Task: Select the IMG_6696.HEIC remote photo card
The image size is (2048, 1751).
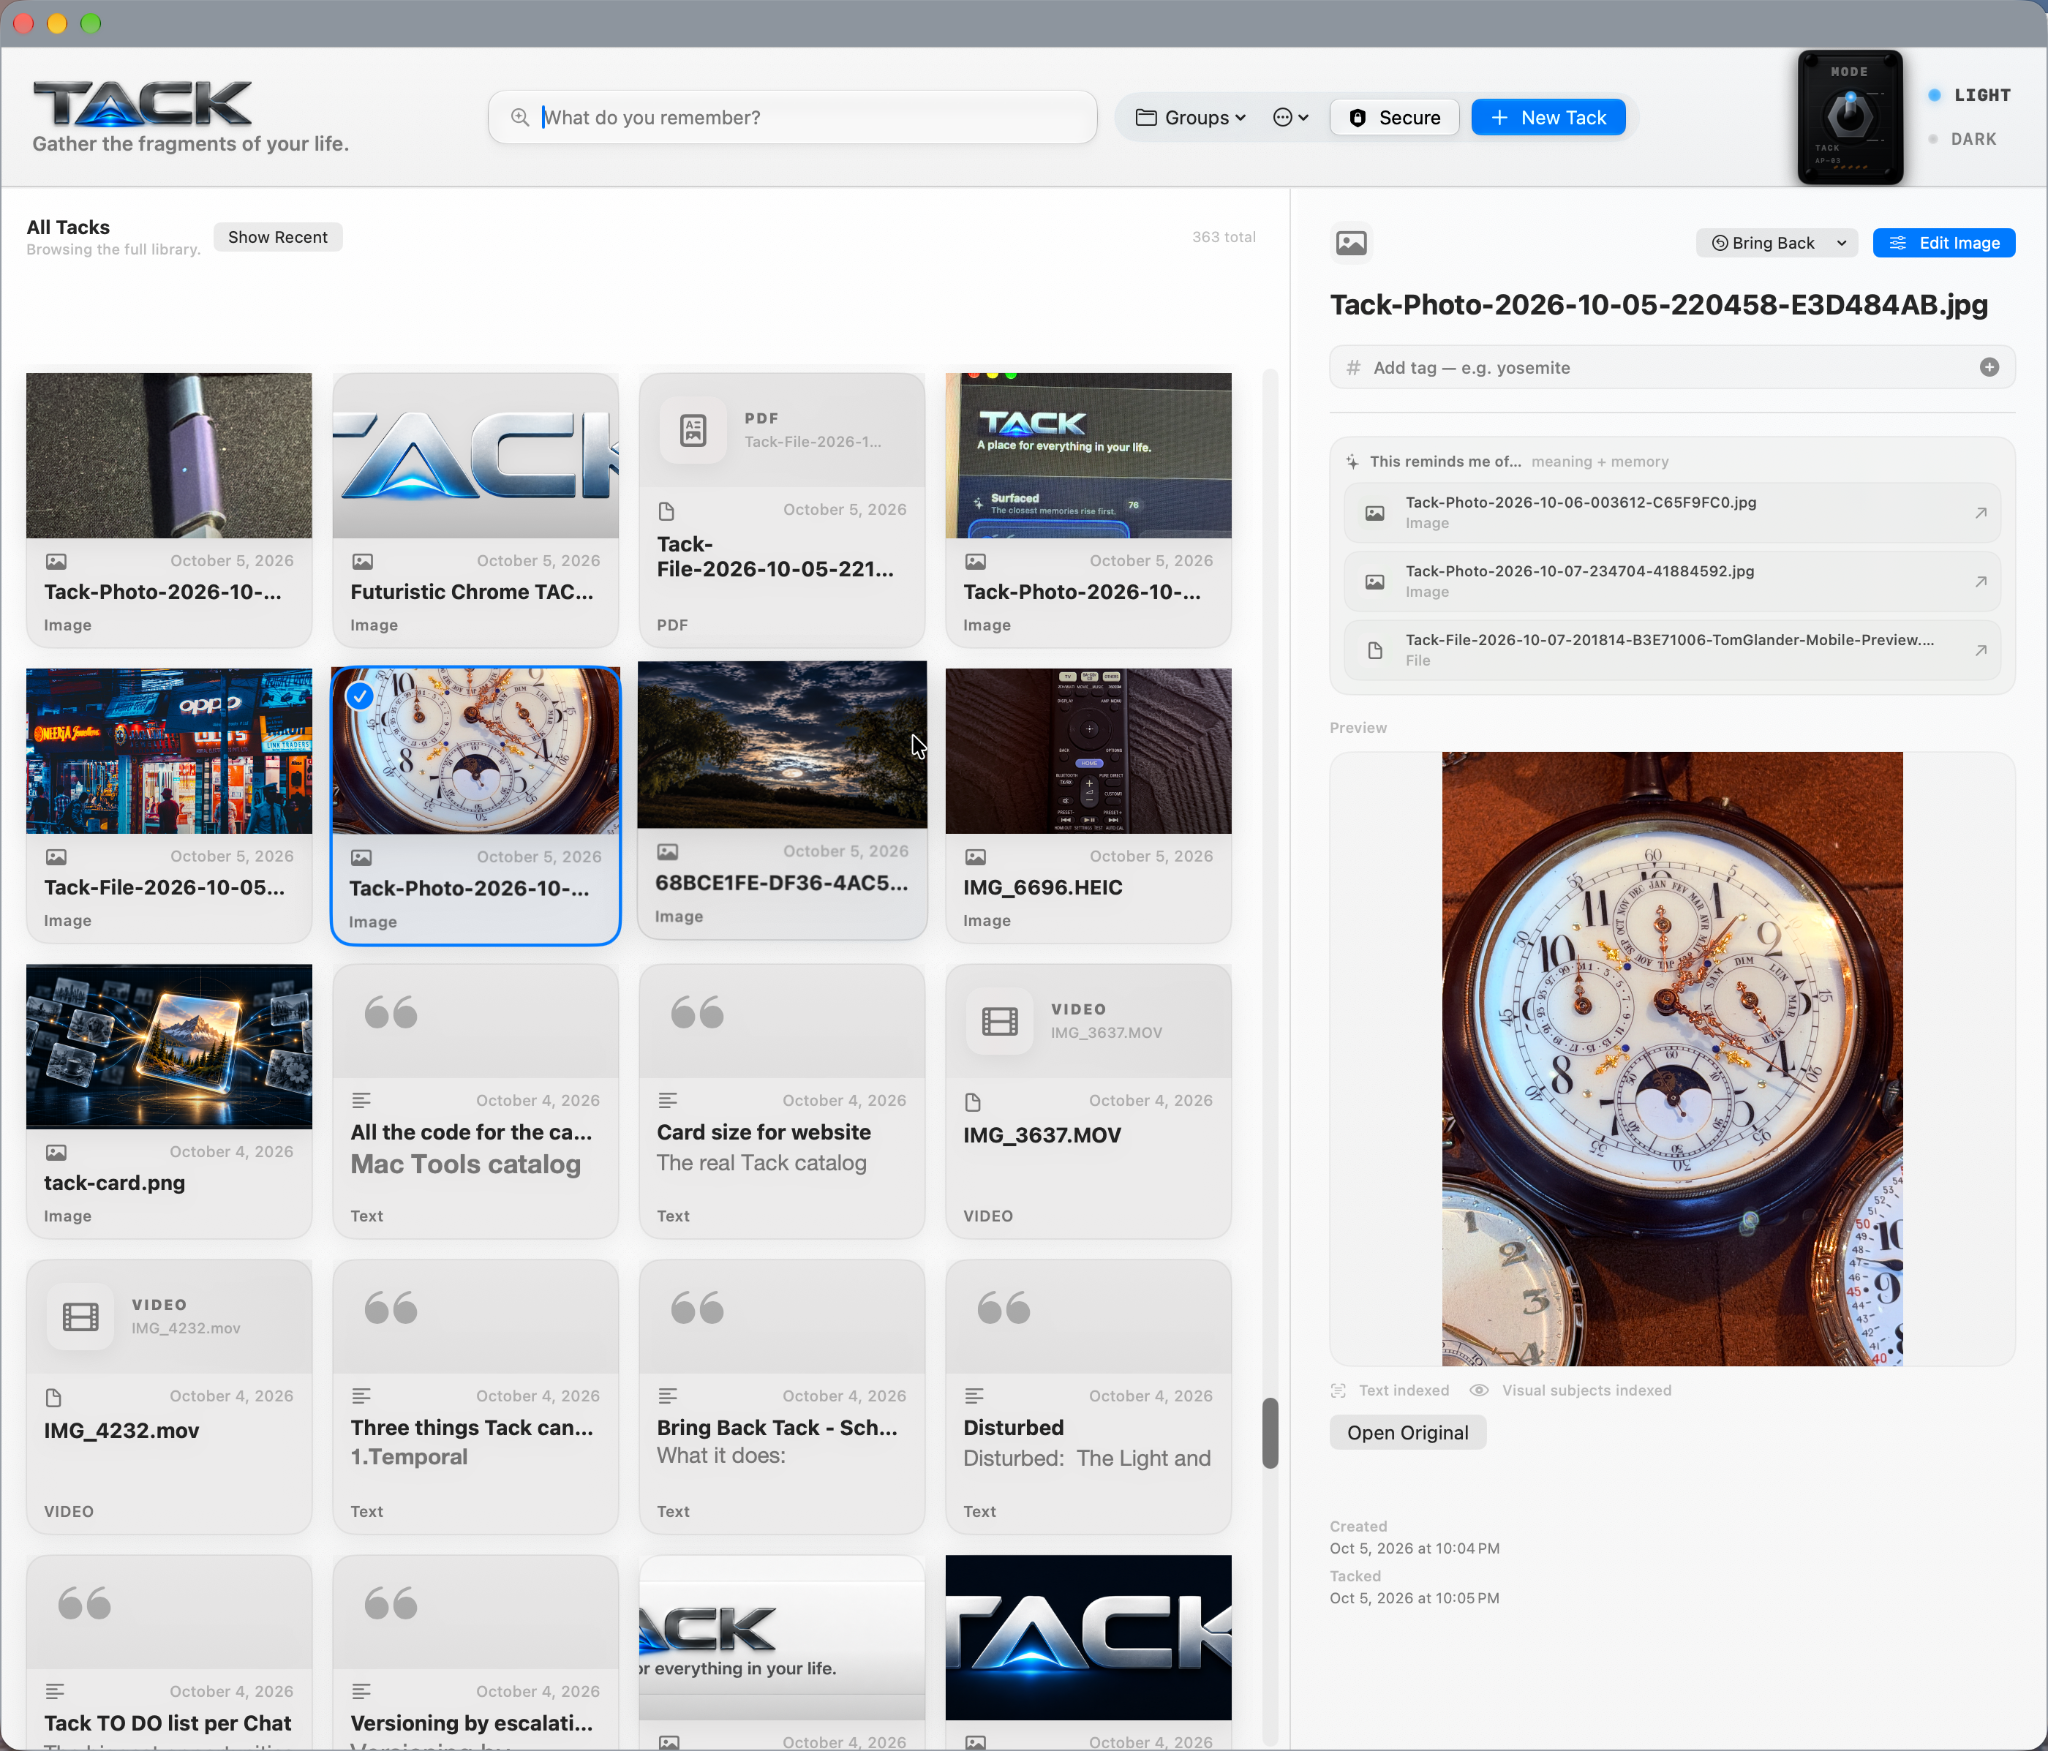Action: 1088,805
